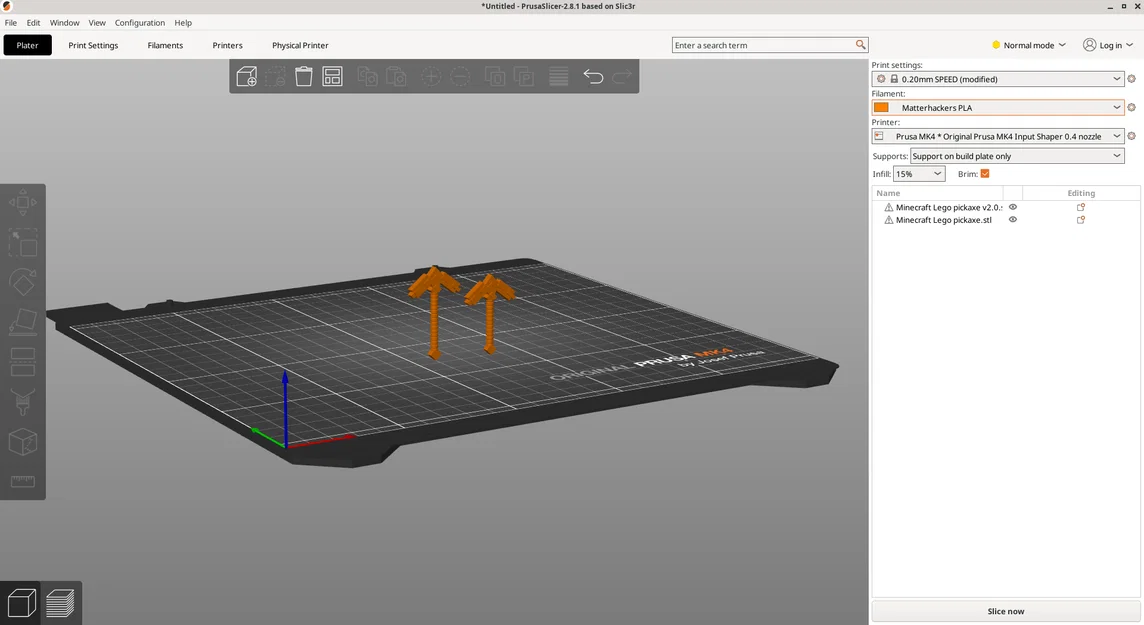Click the Remove instance minus icon
The height and width of the screenshot is (625, 1144).
460,76
